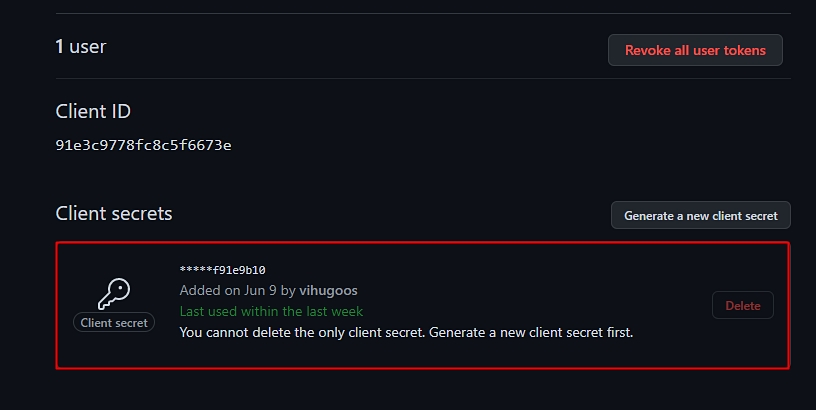The image size is (816, 410).
Task: Generate a new client secret
Action: [700, 215]
